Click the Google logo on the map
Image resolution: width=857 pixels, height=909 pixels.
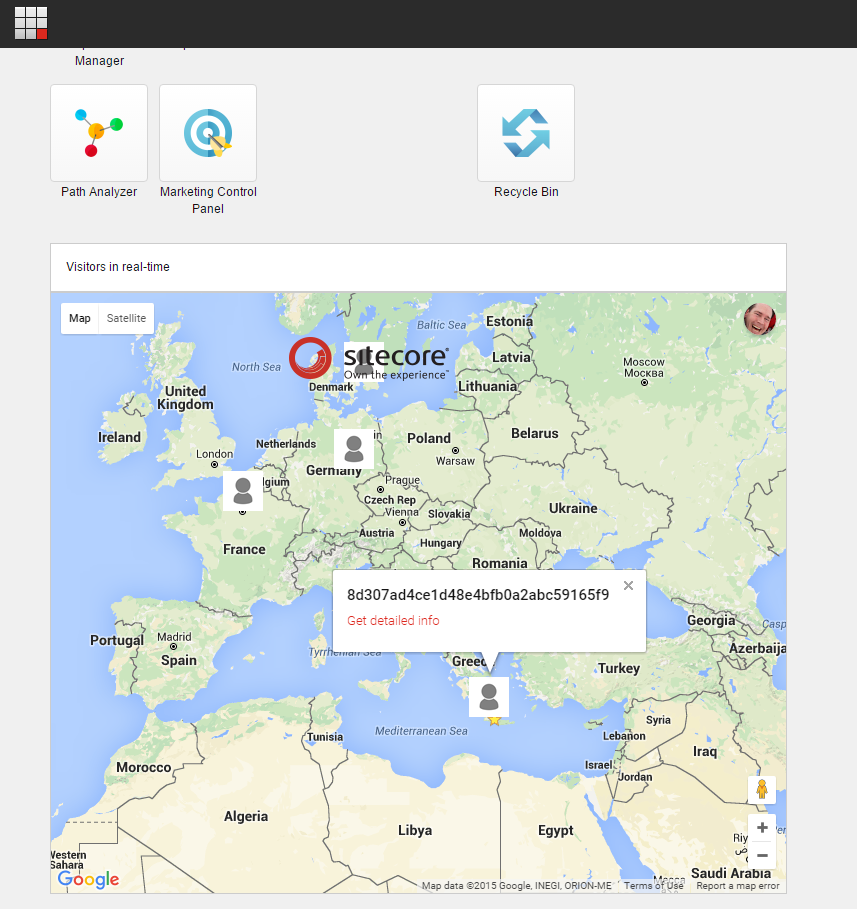click(88, 880)
